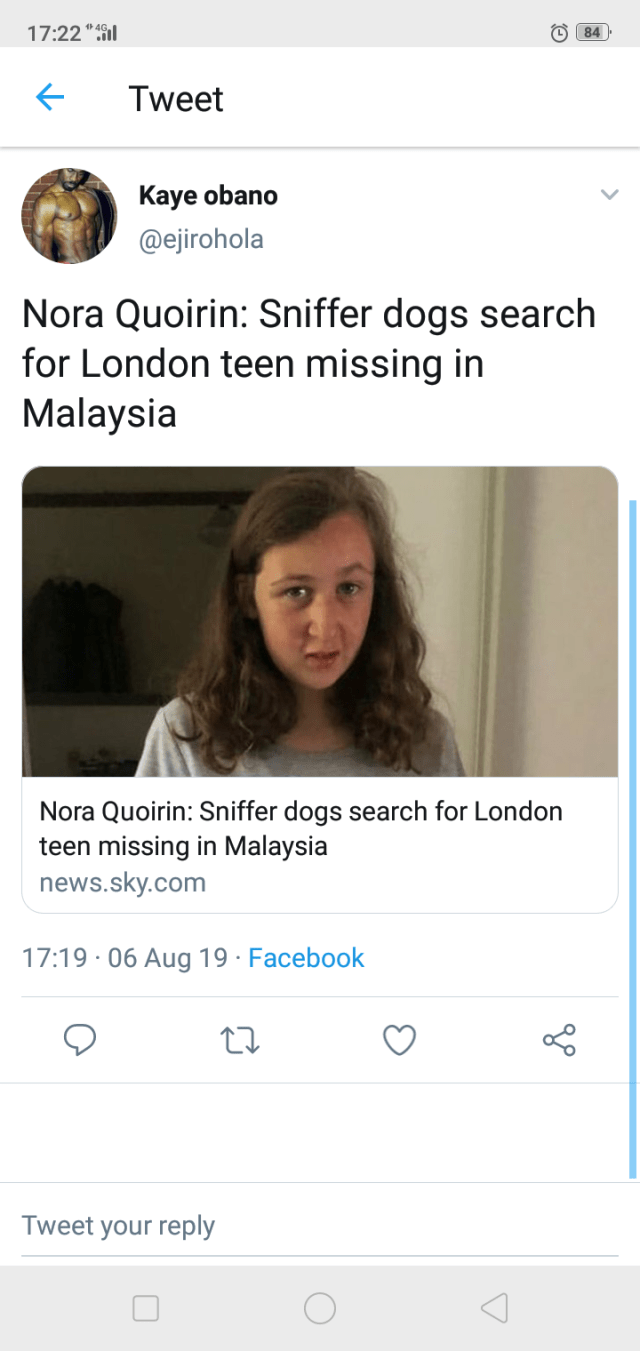The width and height of the screenshot is (640, 1351).
Task: Tap the Kaye obano display name
Action: (208, 195)
